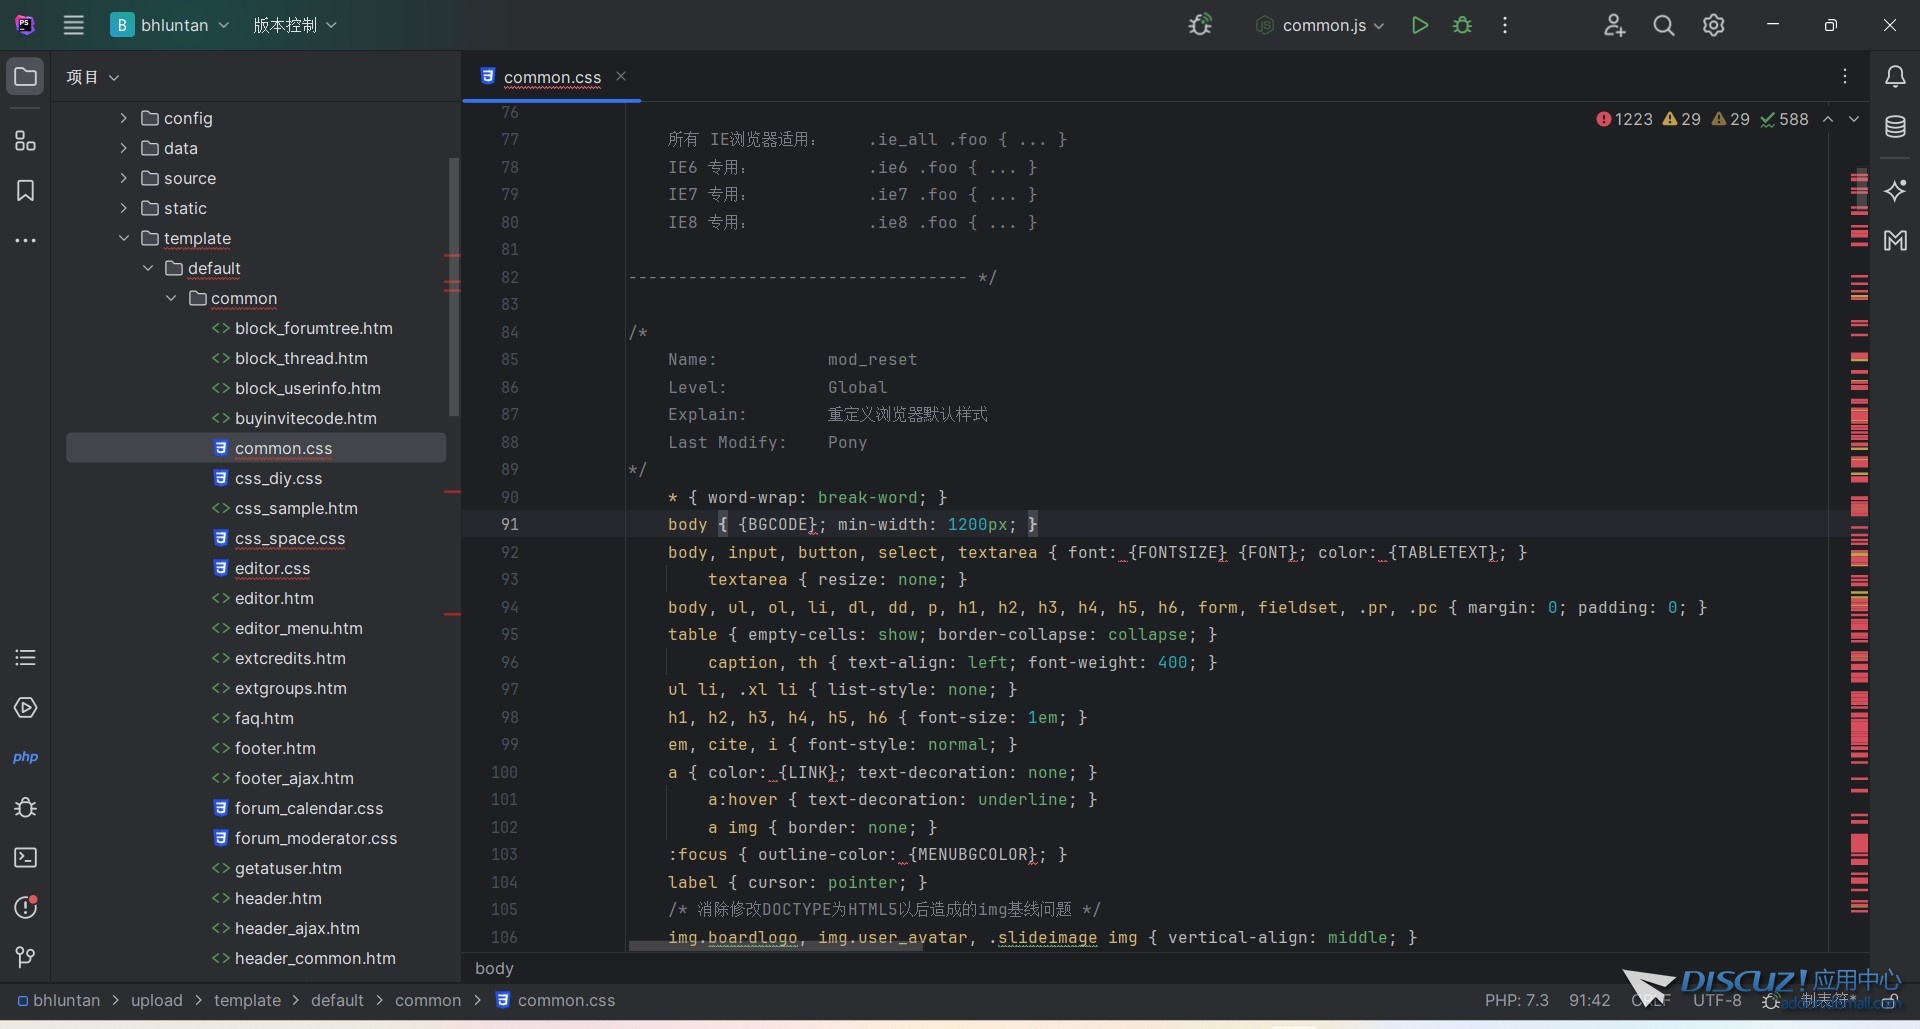This screenshot has height=1029, width=1920.
Task: Collapse the template folder
Action: [x=123, y=238]
